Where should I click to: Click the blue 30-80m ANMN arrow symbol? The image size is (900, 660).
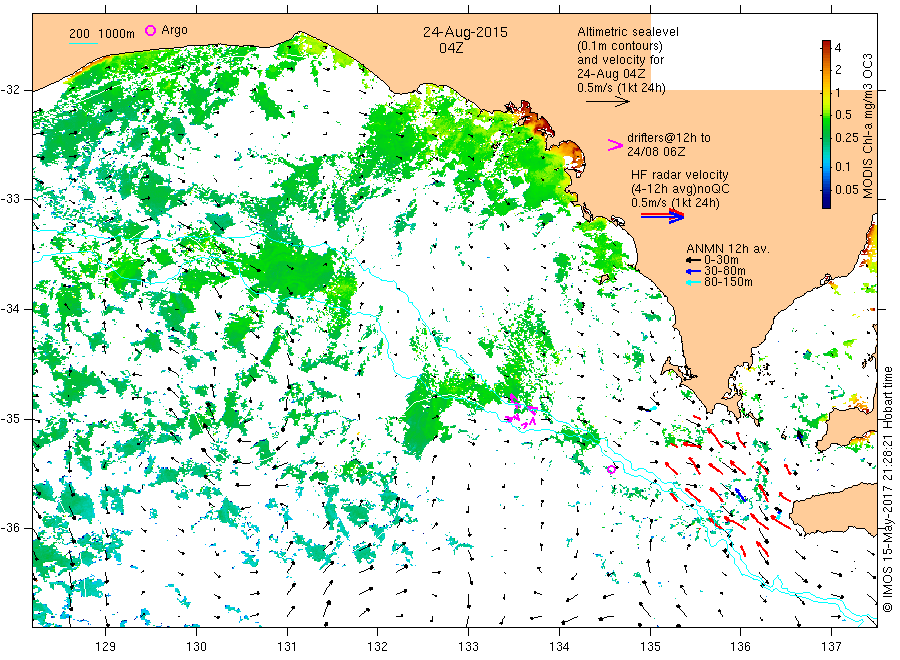click(x=693, y=271)
